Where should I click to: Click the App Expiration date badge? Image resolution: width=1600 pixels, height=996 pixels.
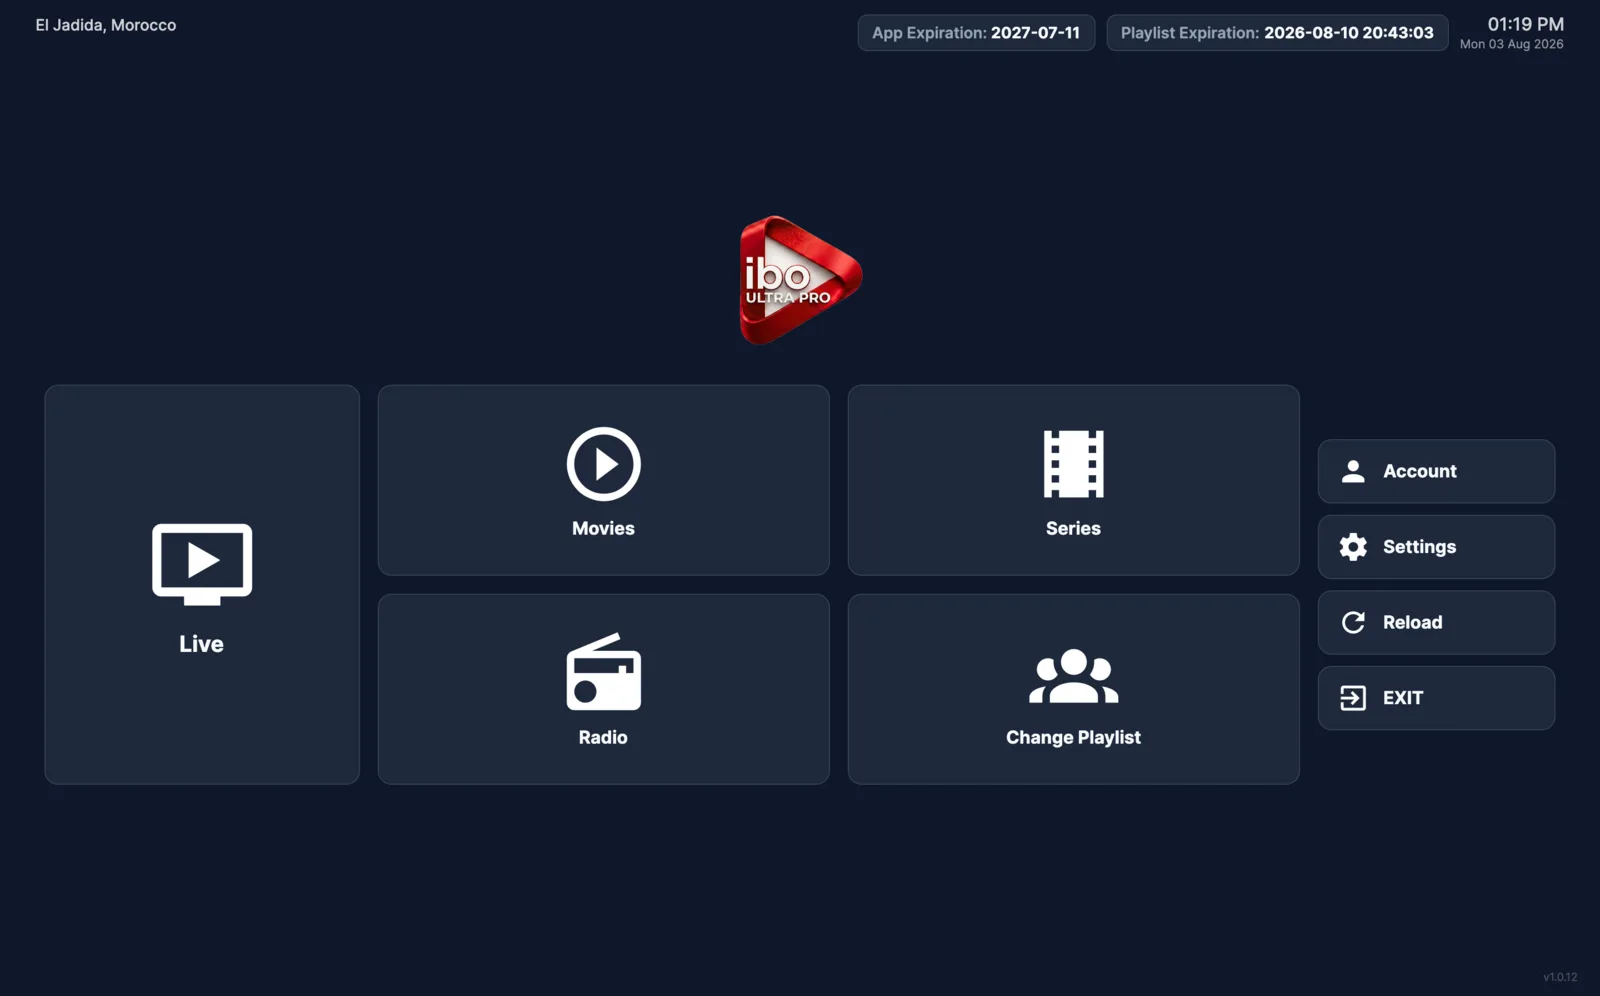pos(976,33)
